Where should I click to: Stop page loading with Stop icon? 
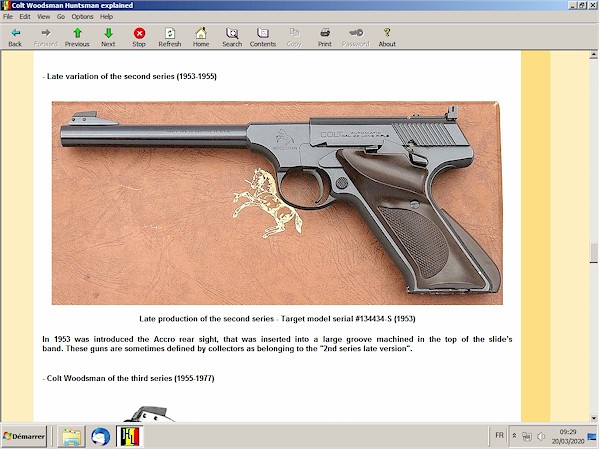pyautogui.click(x=139, y=37)
